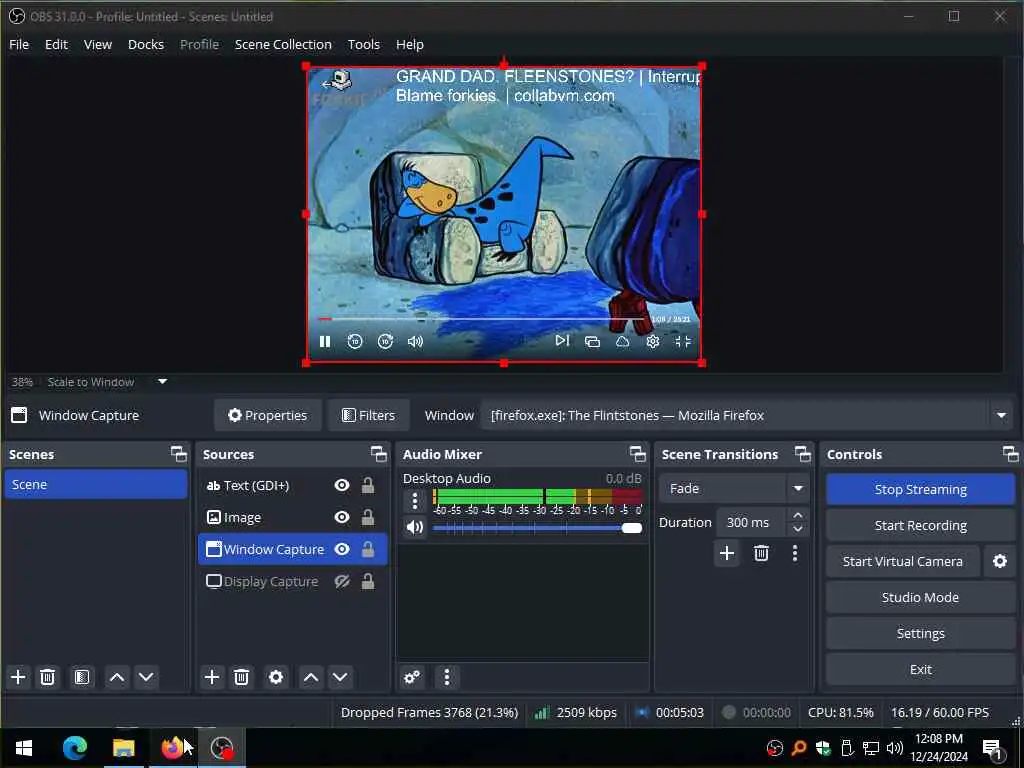Click Start Recording
1024x768 pixels.
click(920, 525)
